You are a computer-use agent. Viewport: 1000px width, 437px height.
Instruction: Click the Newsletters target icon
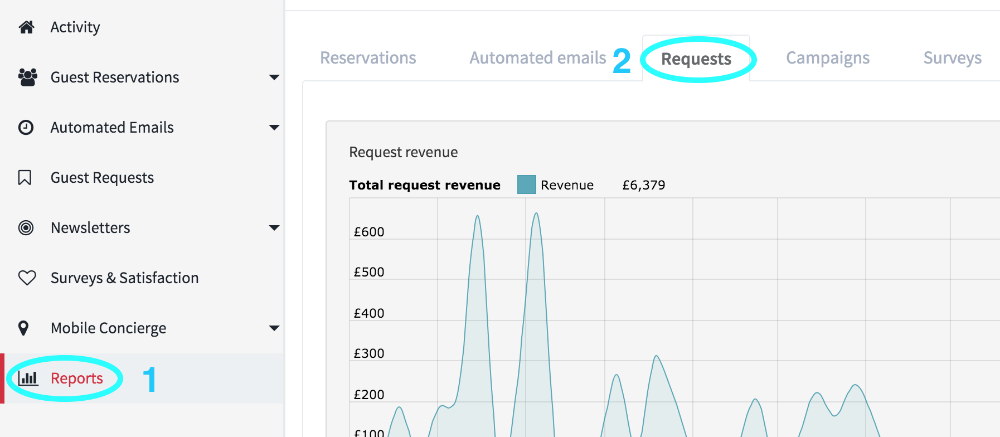tap(26, 228)
